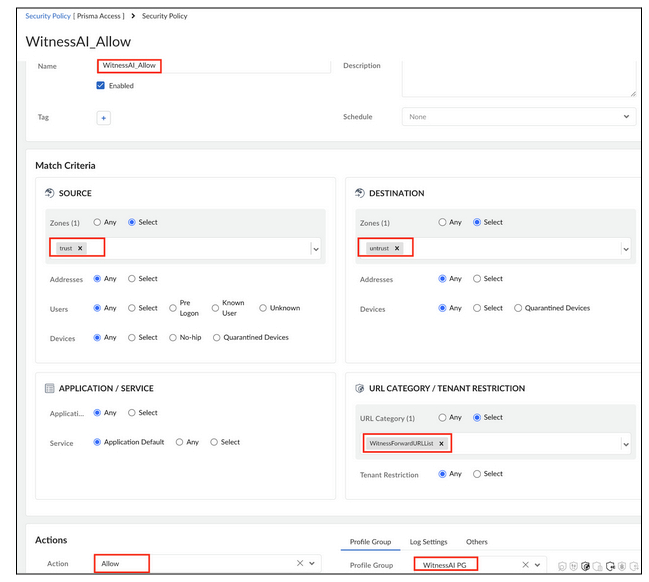The width and height of the screenshot is (649, 582).
Task: Click the Match Criteria heading
Action: point(65,166)
